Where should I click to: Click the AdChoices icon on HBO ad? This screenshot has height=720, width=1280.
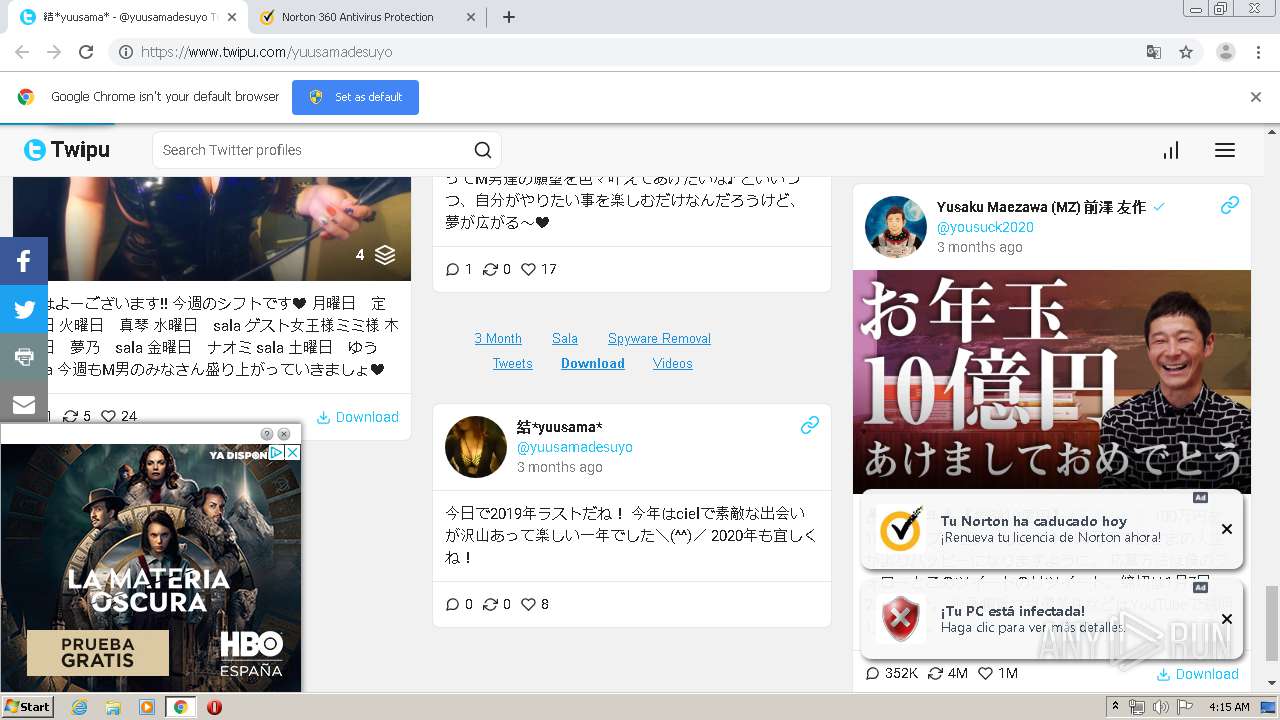[277, 453]
